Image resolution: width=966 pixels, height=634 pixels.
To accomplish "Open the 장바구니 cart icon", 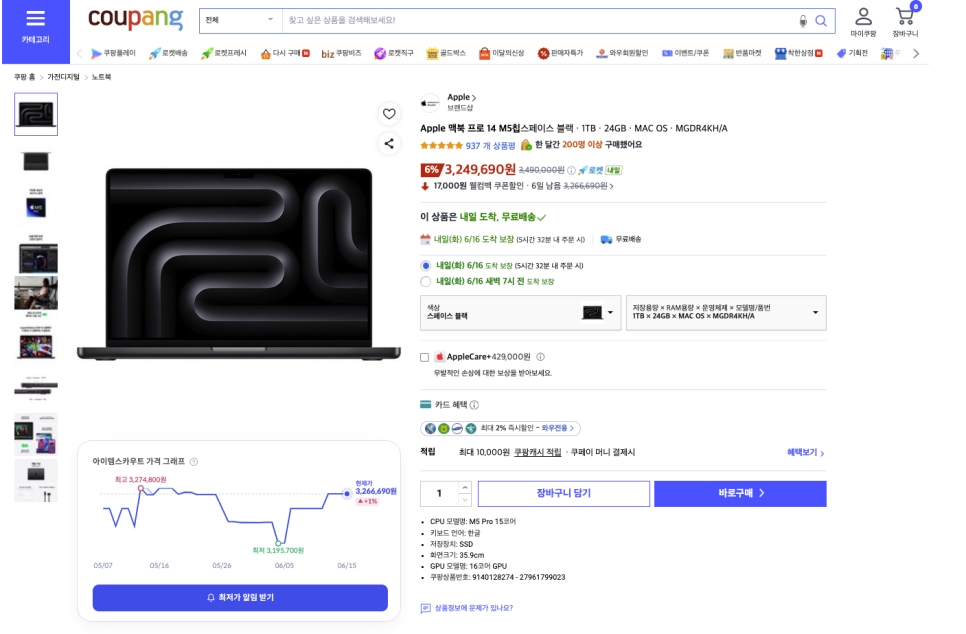I will (x=905, y=22).
